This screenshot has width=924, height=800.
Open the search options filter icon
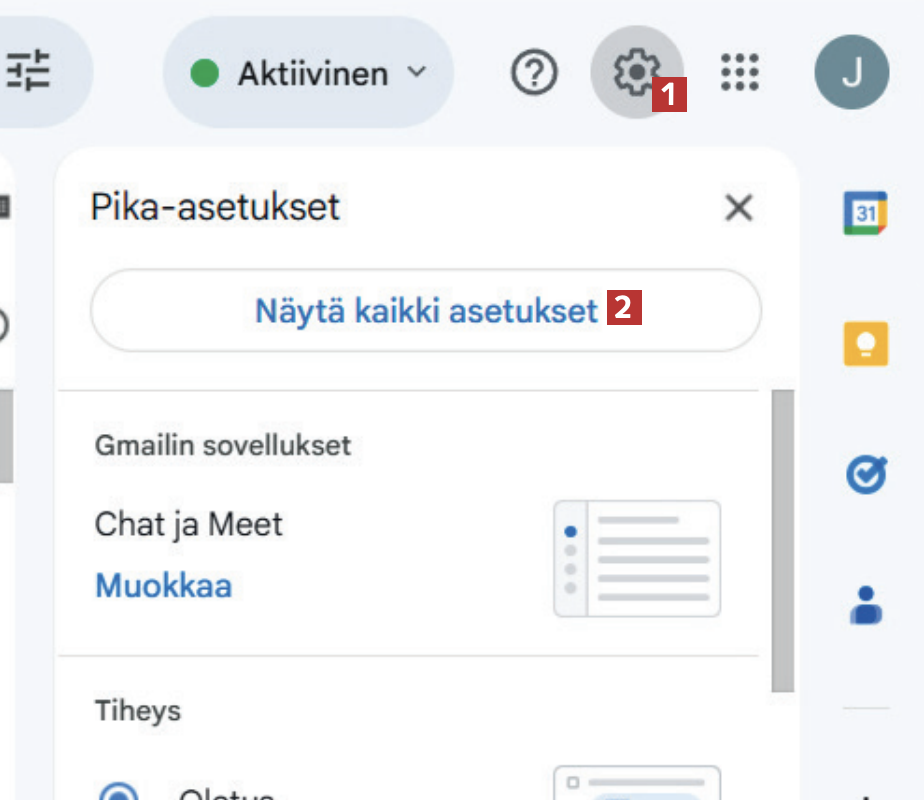click(x=28, y=72)
